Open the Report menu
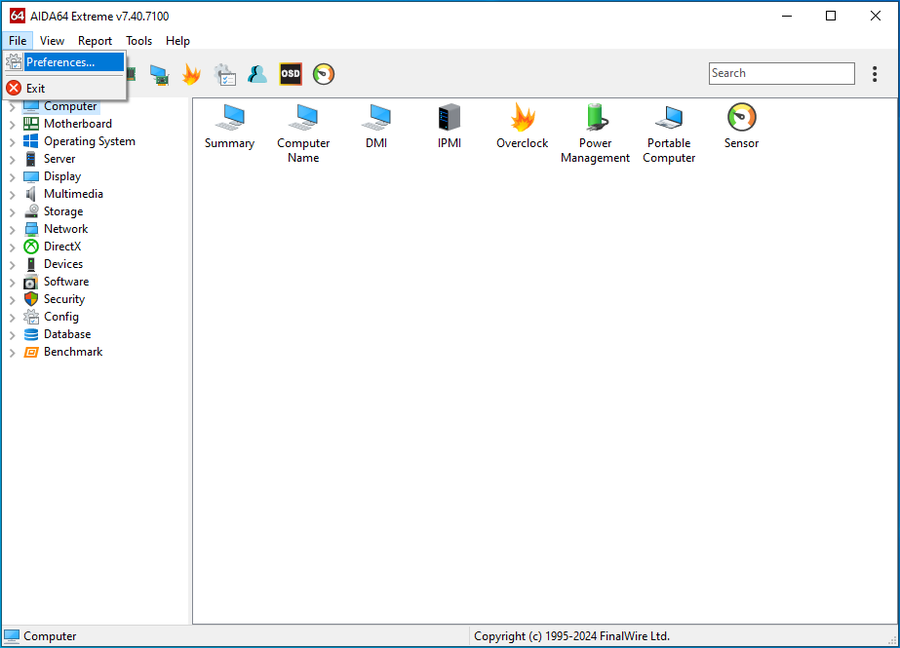Image resolution: width=900 pixels, height=648 pixels. tap(95, 41)
